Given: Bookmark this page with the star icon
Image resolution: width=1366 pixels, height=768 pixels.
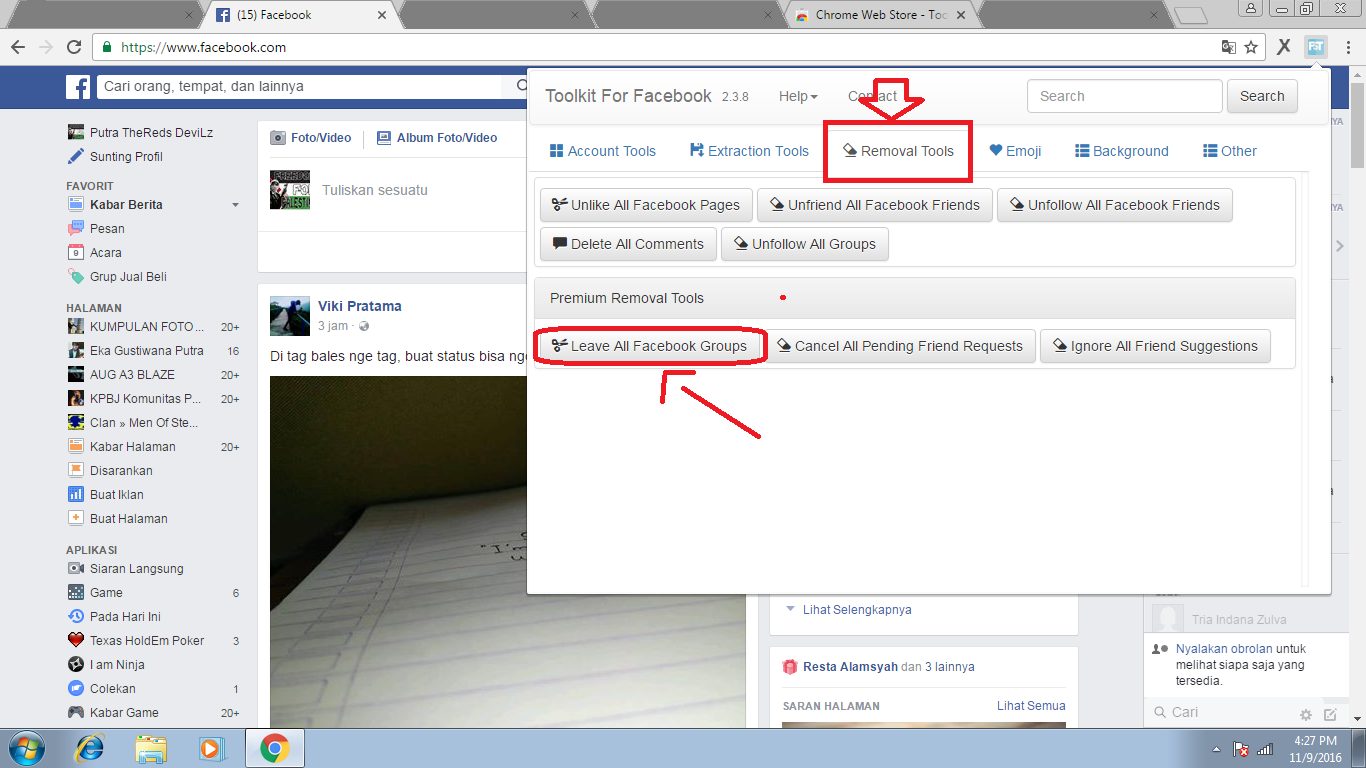Looking at the screenshot, I should click(1251, 47).
